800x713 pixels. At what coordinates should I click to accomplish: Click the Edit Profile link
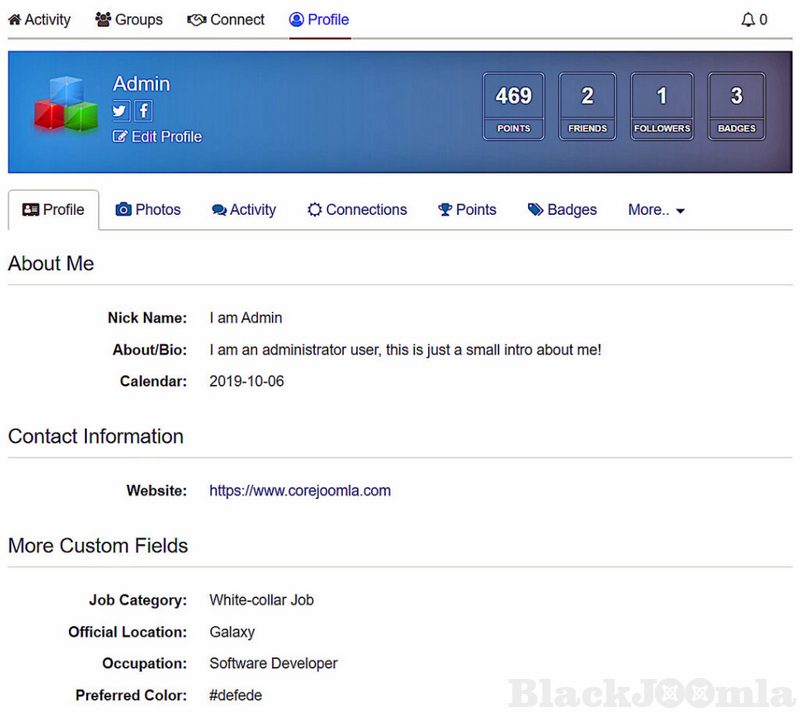[x=158, y=137]
